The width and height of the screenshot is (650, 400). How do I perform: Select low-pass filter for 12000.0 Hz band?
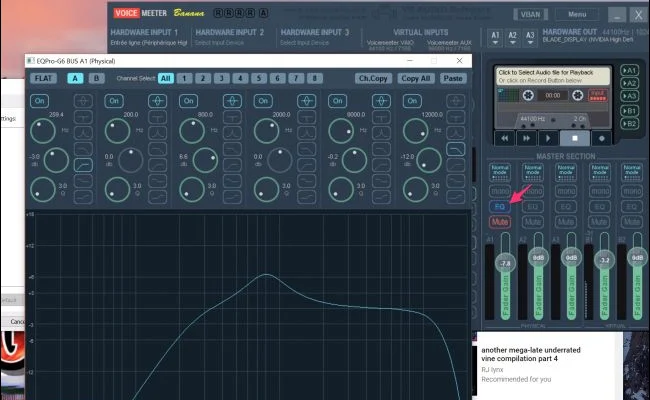[x=456, y=149]
